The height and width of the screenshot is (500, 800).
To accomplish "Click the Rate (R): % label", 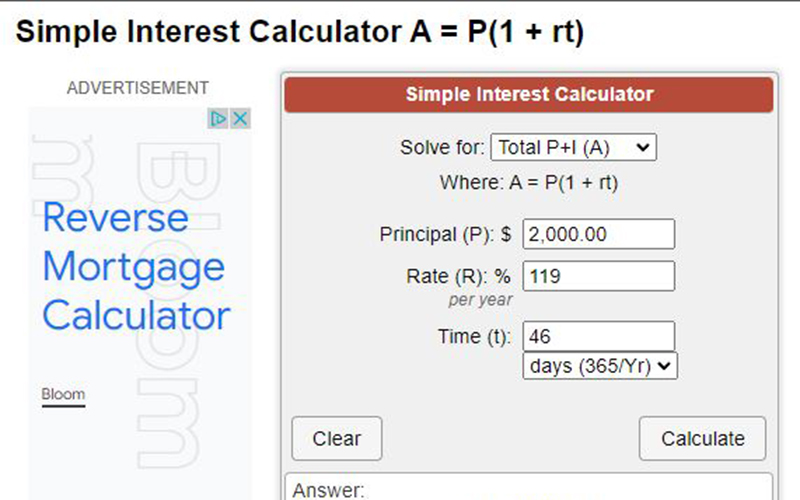I will pyautogui.click(x=459, y=277).
